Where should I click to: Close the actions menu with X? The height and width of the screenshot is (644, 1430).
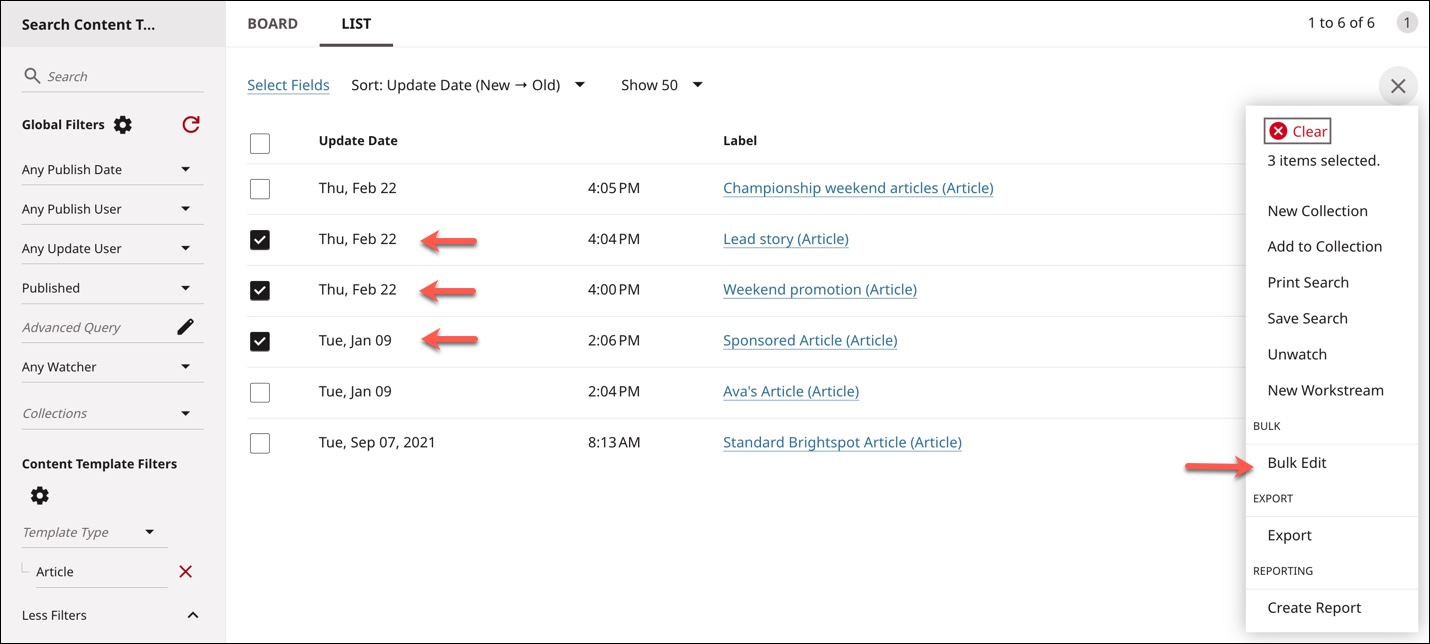[1398, 86]
